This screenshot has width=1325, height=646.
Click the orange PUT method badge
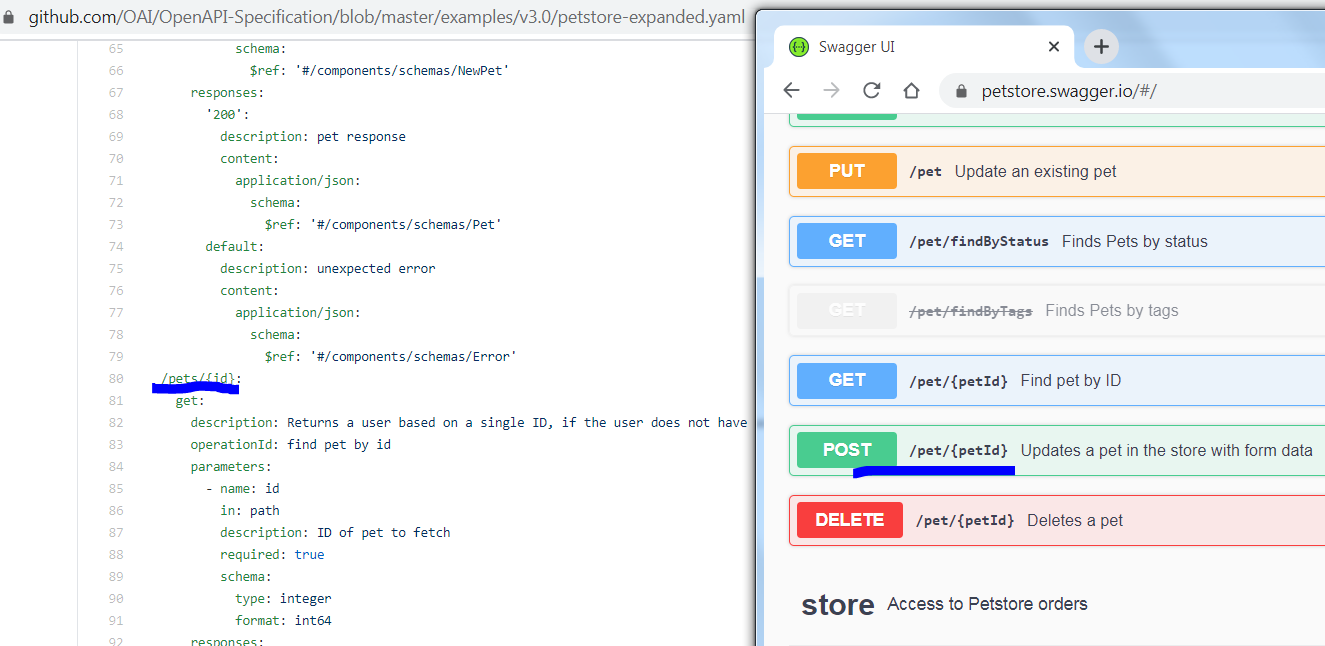[x=847, y=171]
